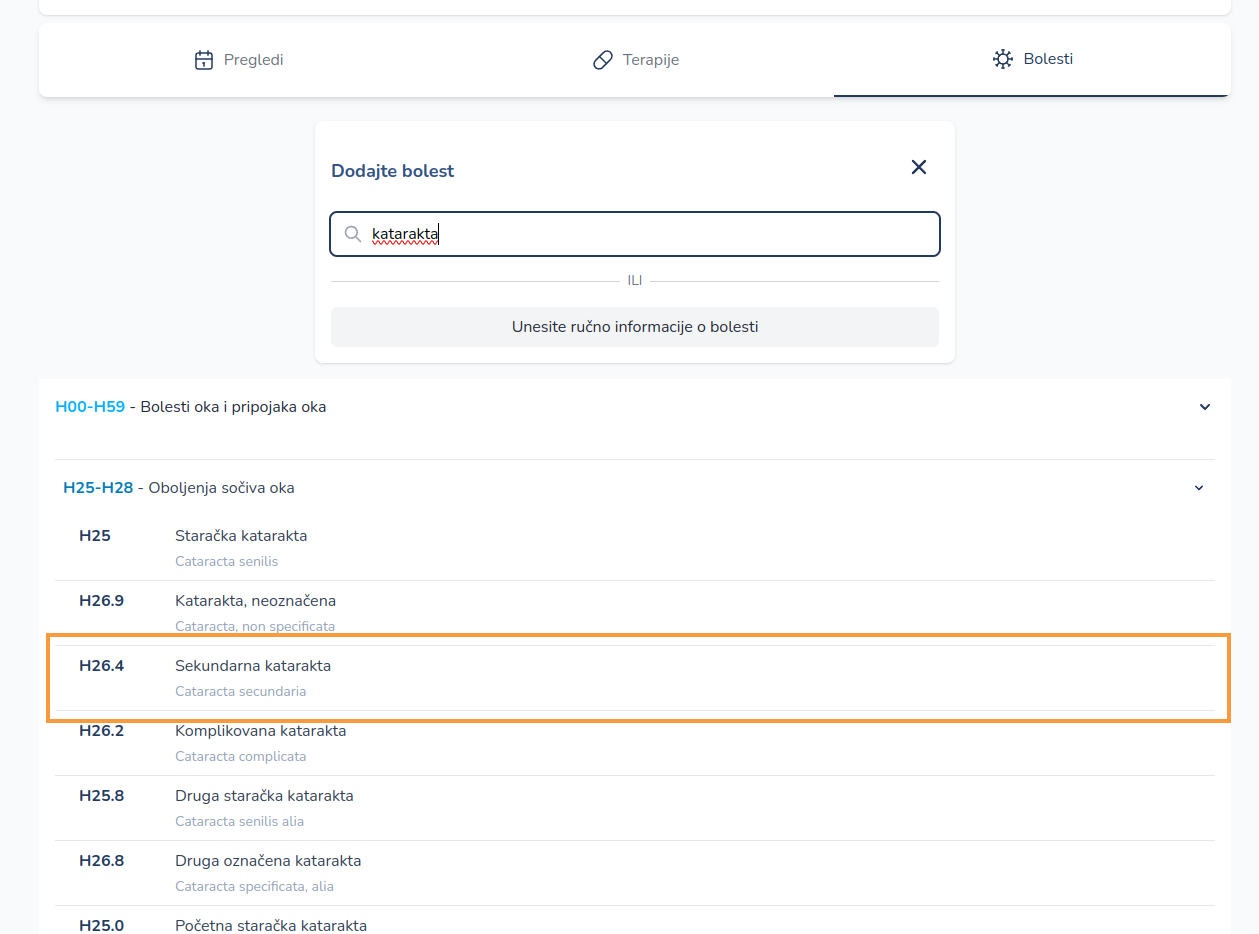Collapse the H25-H28 section chevron
Image resolution: width=1259 pixels, height=934 pixels.
click(1199, 488)
